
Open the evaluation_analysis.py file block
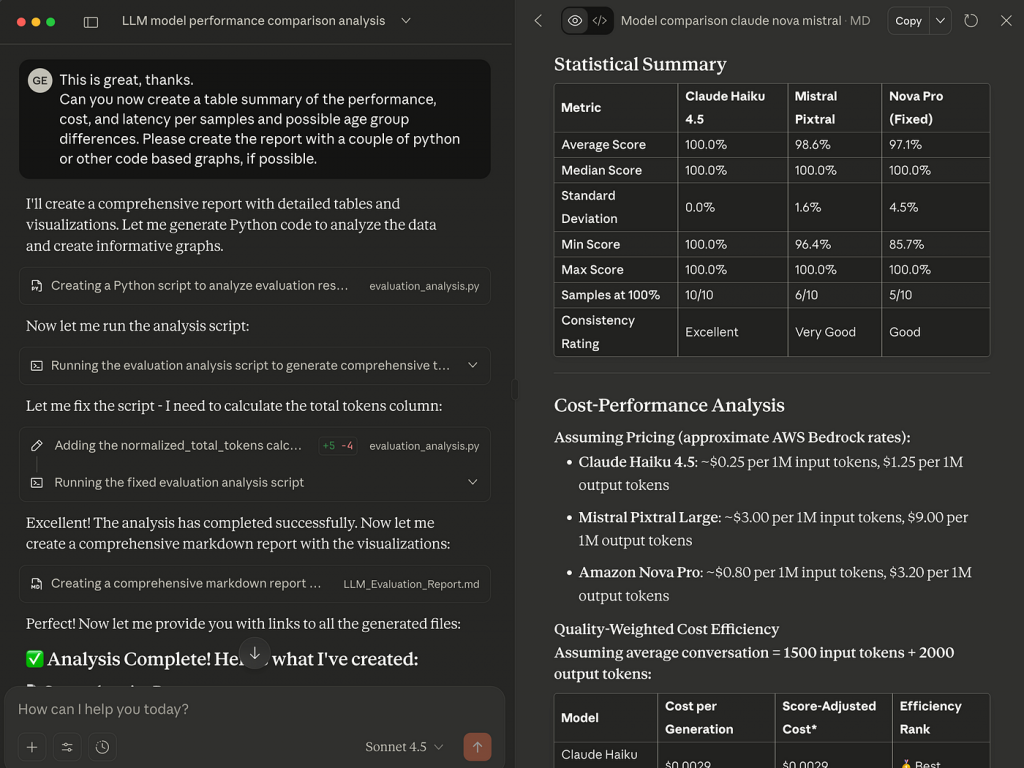pos(255,286)
